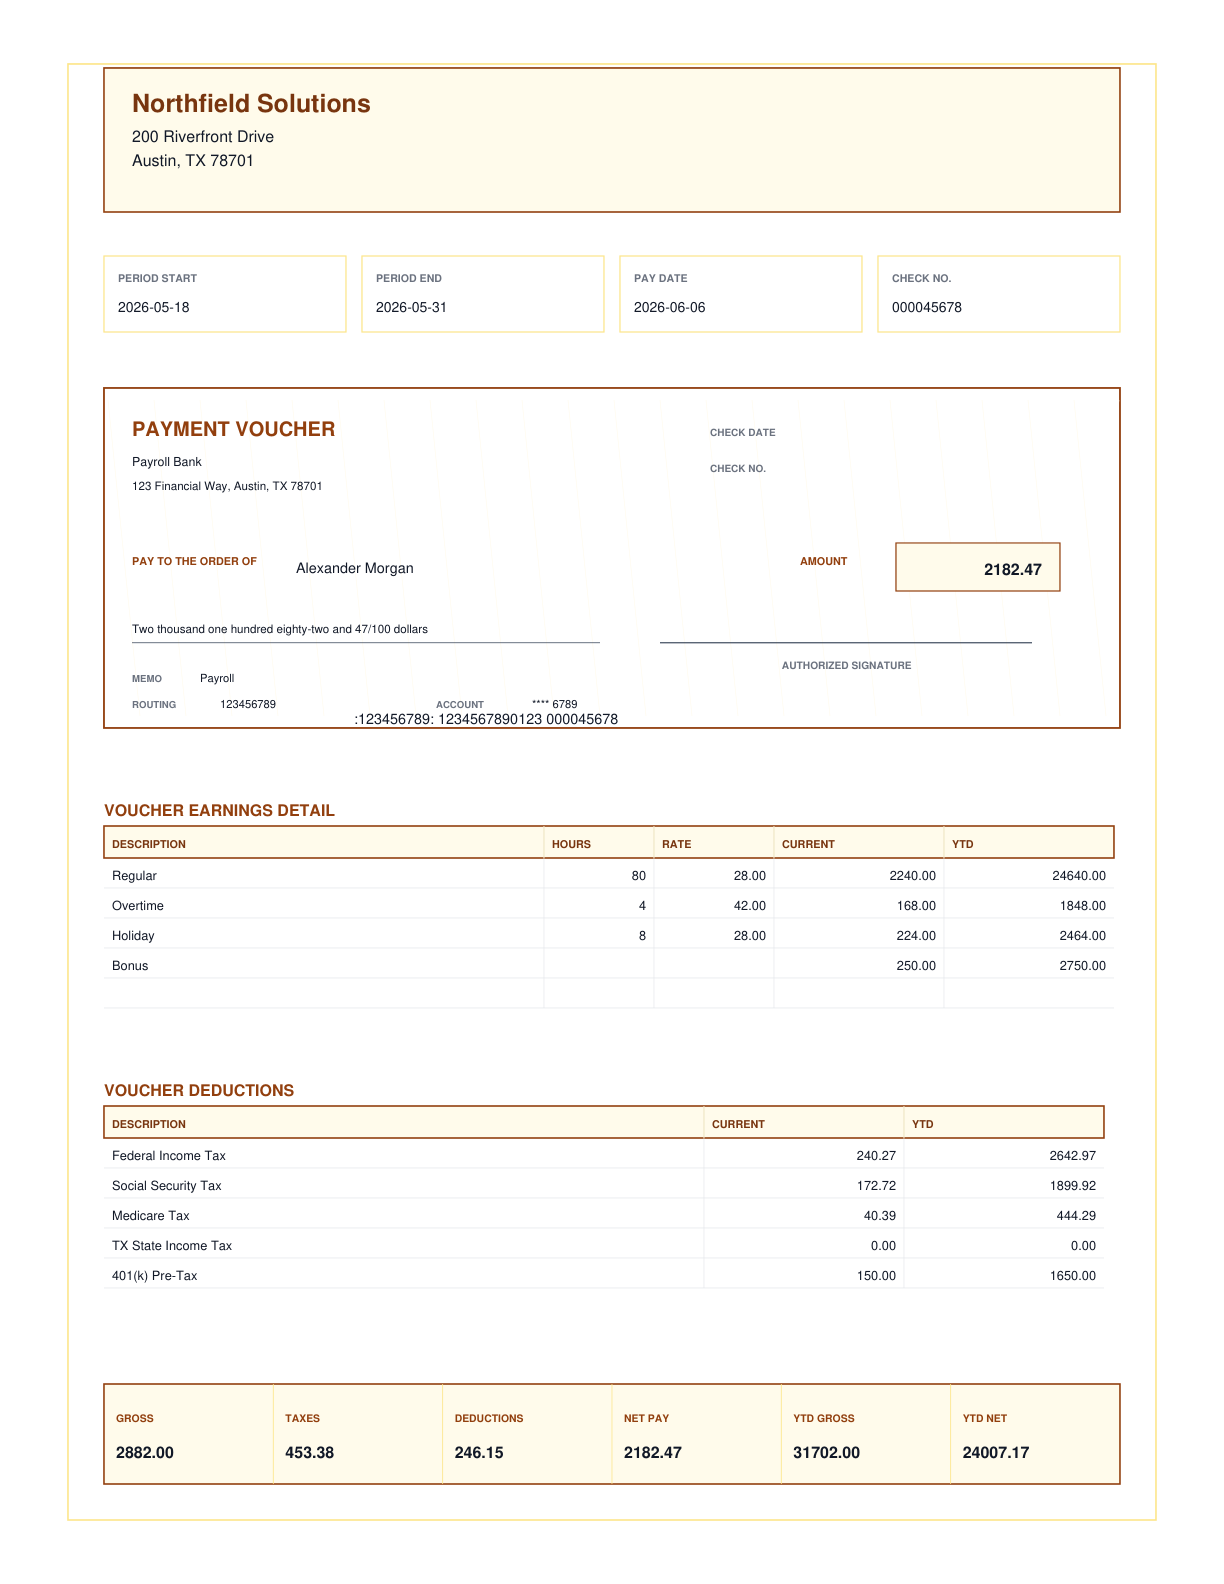Click the period end date 2026-05-31

412,308
